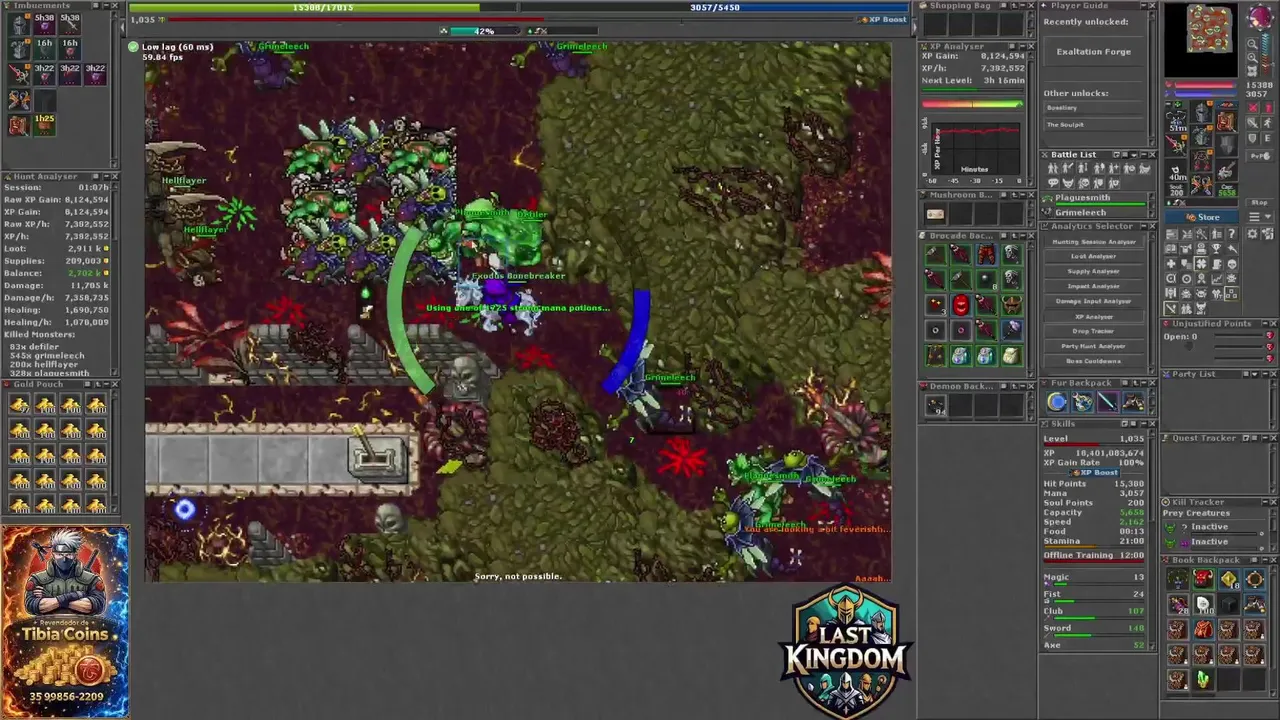This screenshot has width=1280, height=720.
Task: Click the analytics chart sidebar icon
Action: [1216, 279]
